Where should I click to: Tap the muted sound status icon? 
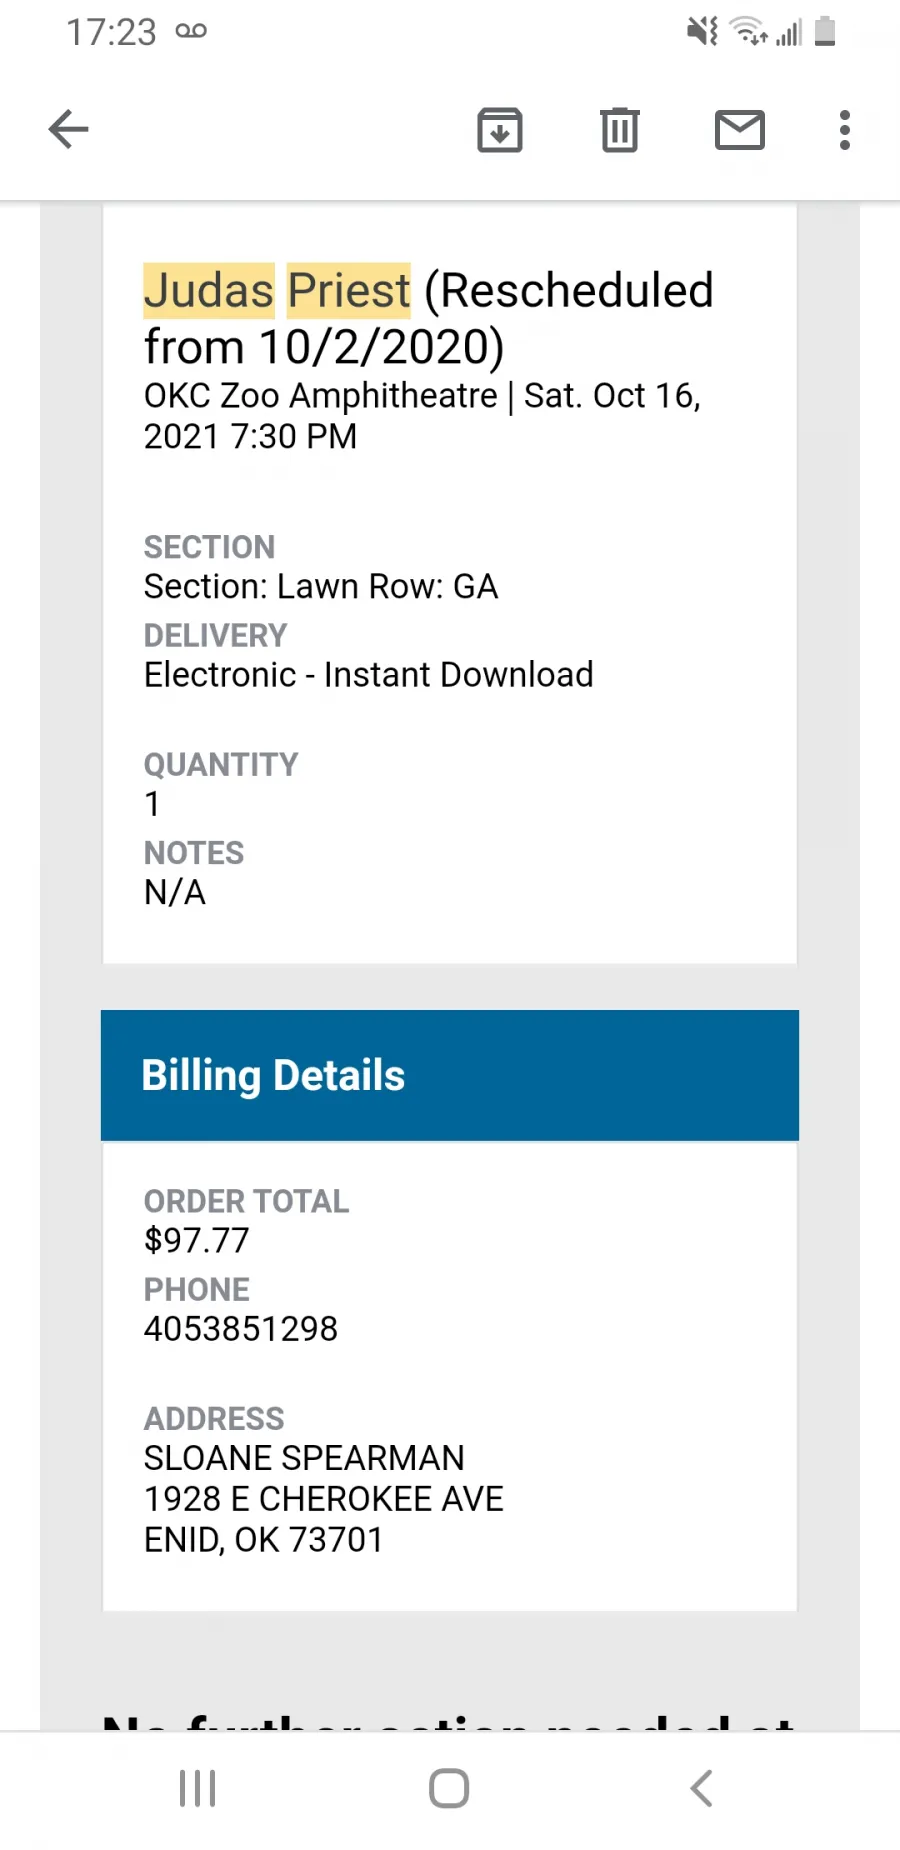[702, 32]
